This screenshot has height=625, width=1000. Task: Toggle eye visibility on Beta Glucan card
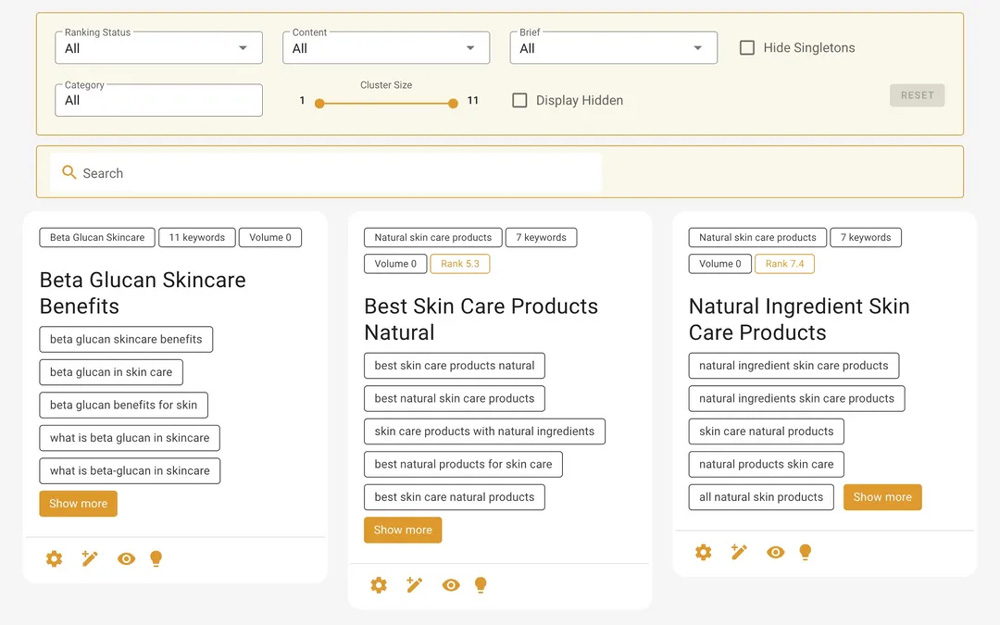click(126, 559)
